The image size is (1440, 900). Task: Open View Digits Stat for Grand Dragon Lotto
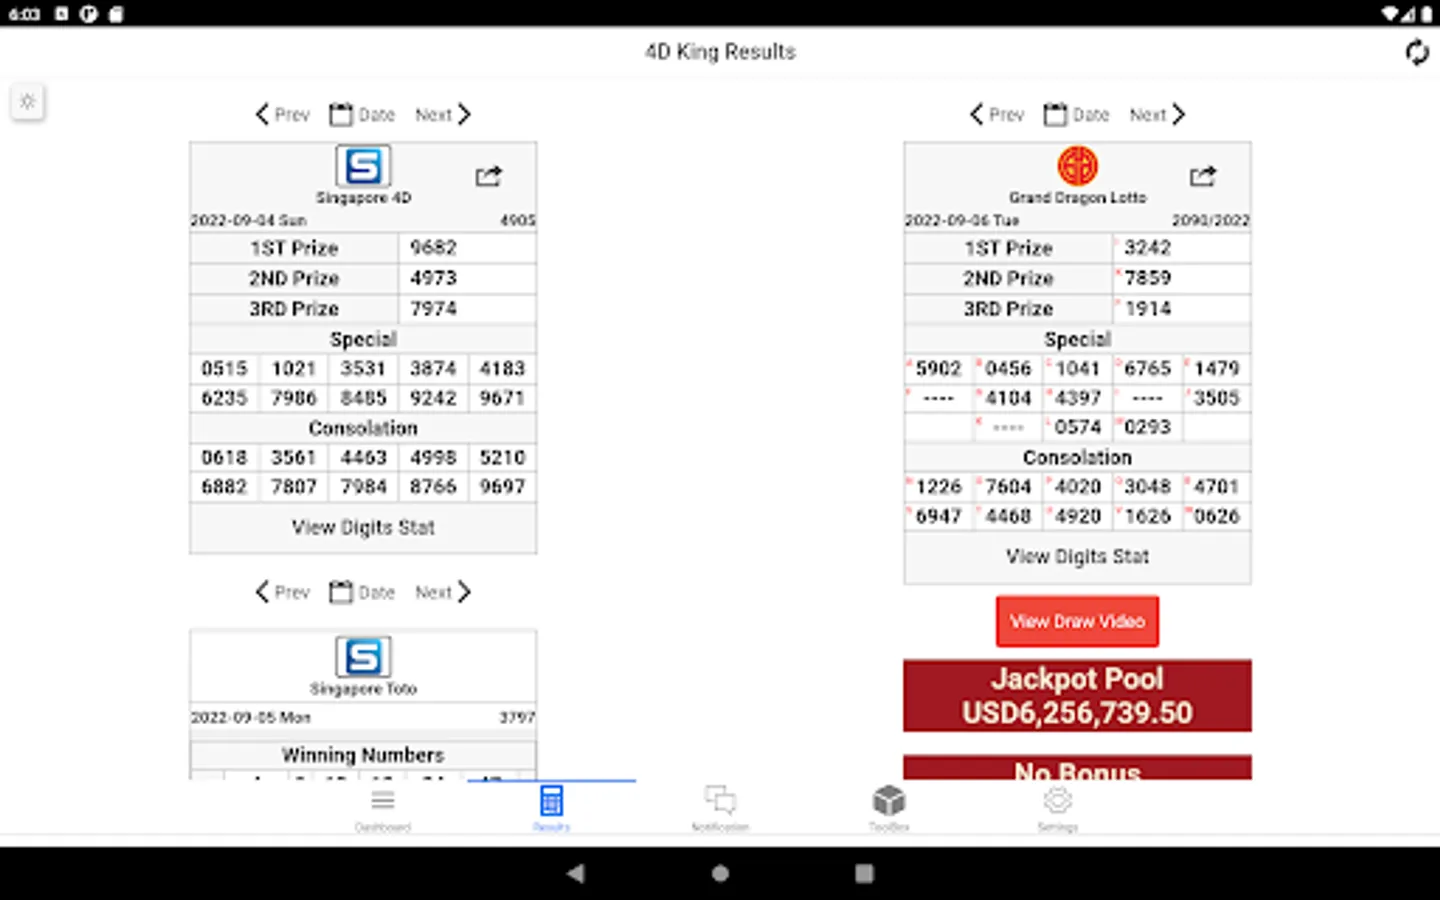tap(1077, 556)
